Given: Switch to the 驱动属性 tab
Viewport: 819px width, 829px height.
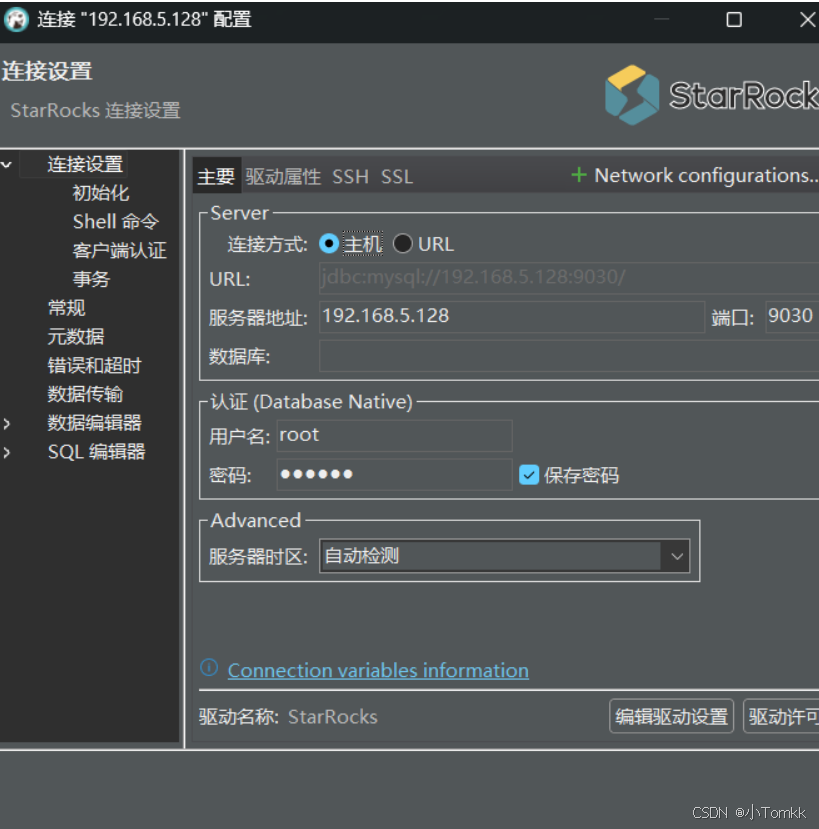Looking at the screenshot, I should (283, 177).
